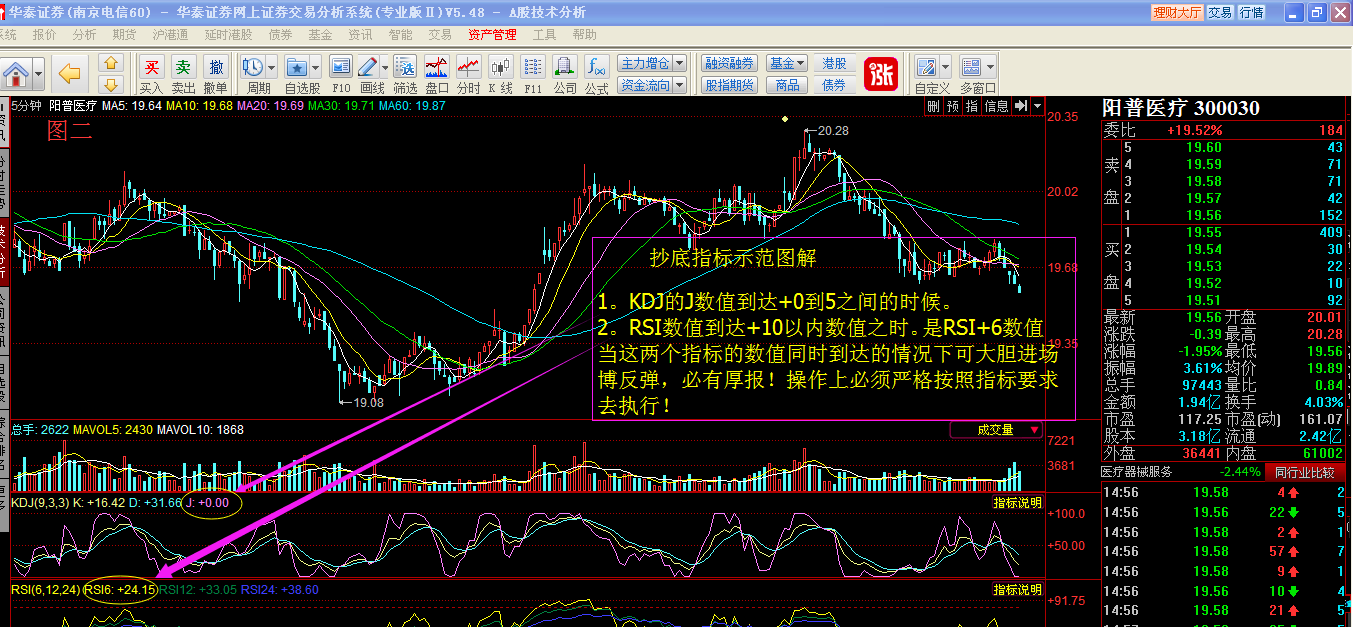Toggle the 信息 info button
Screen dimensions: 1353x627
tap(996, 105)
